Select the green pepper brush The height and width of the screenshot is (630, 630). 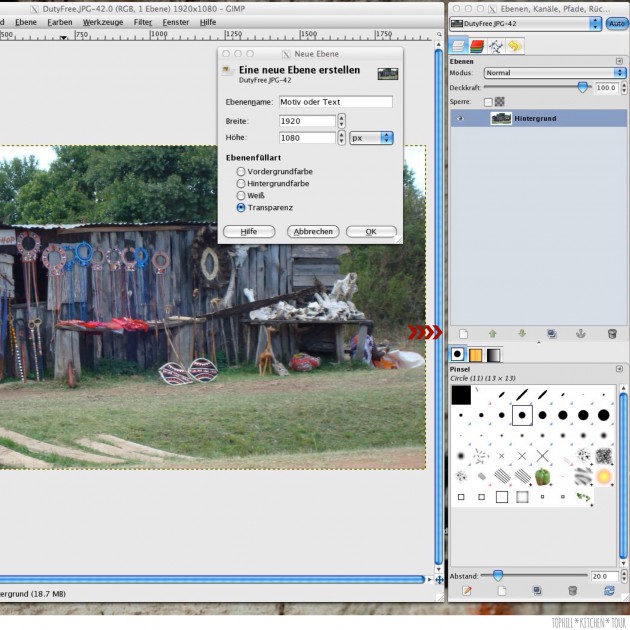click(542, 477)
